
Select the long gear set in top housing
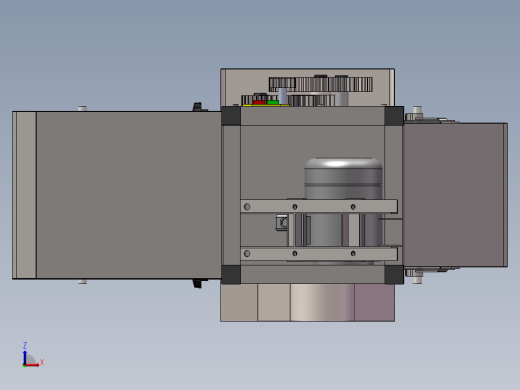click(x=321, y=84)
